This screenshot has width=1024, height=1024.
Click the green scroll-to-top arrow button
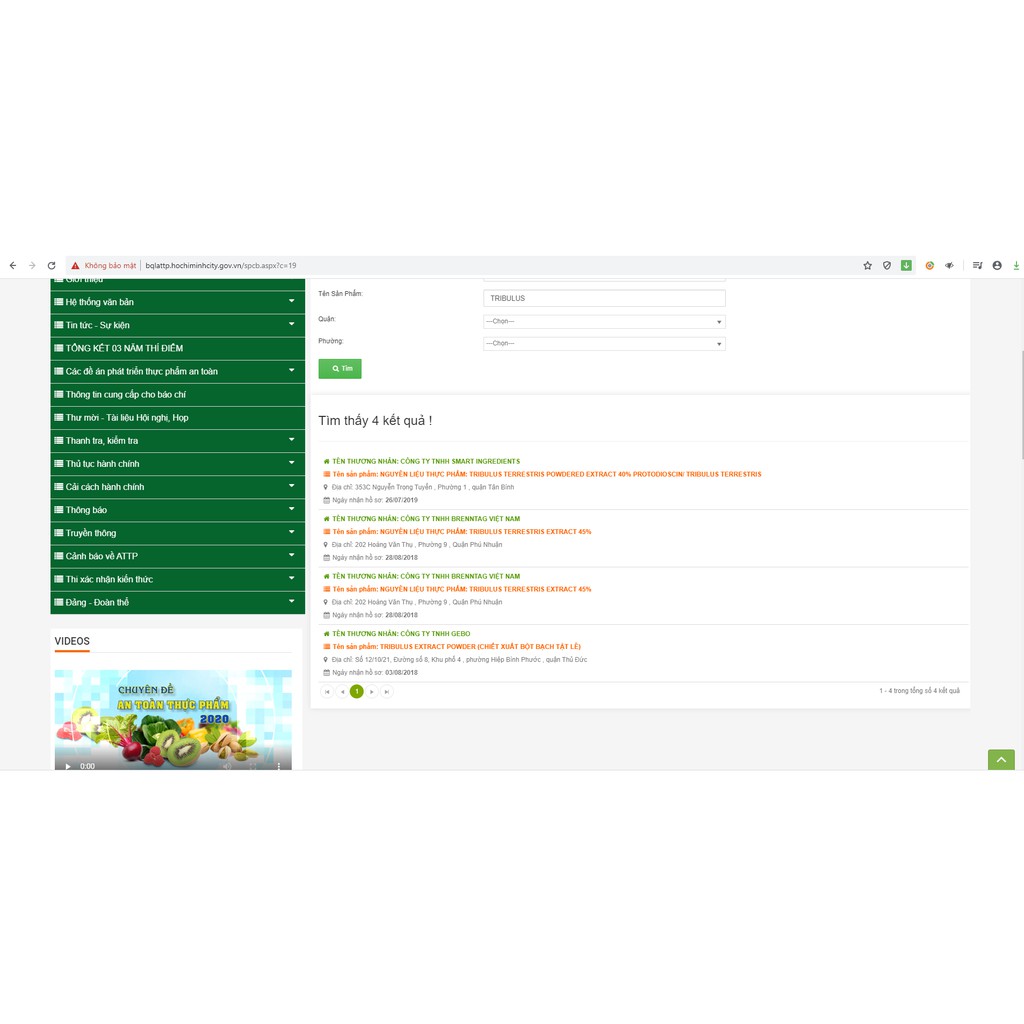click(x=1000, y=760)
